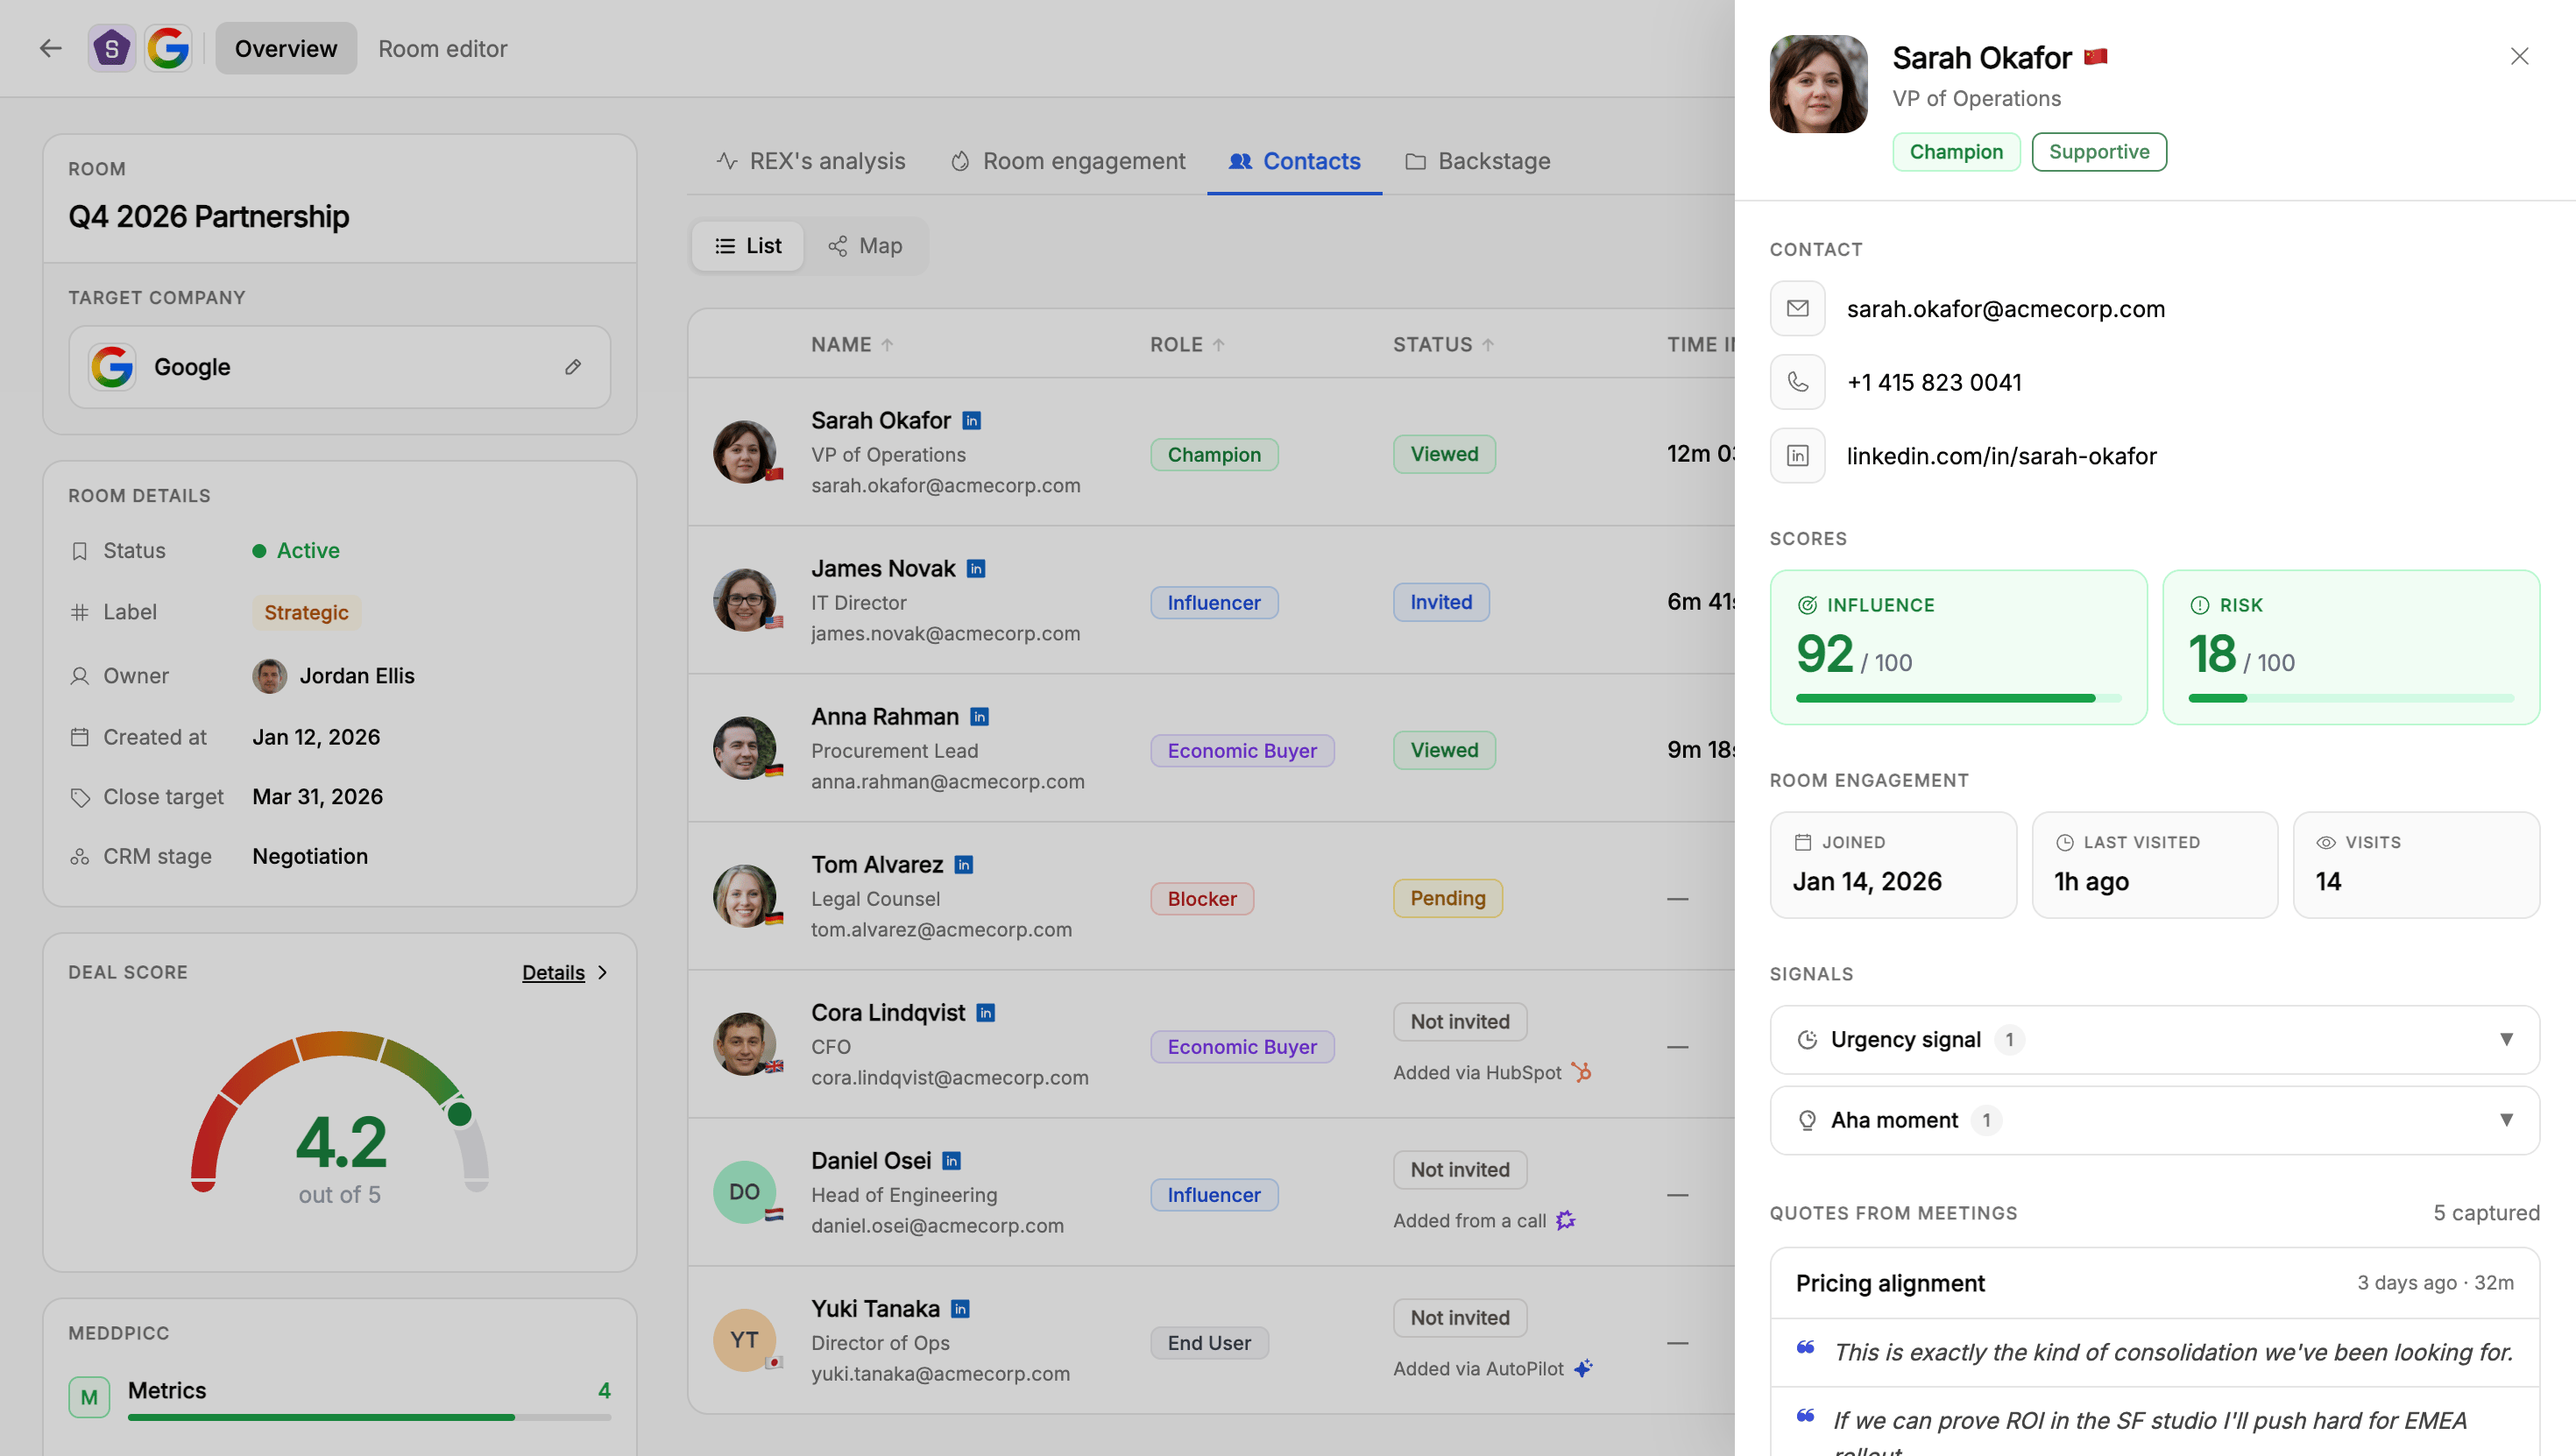Click the back arrow icon
The height and width of the screenshot is (1456, 2576).
click(x=50, y=48)
